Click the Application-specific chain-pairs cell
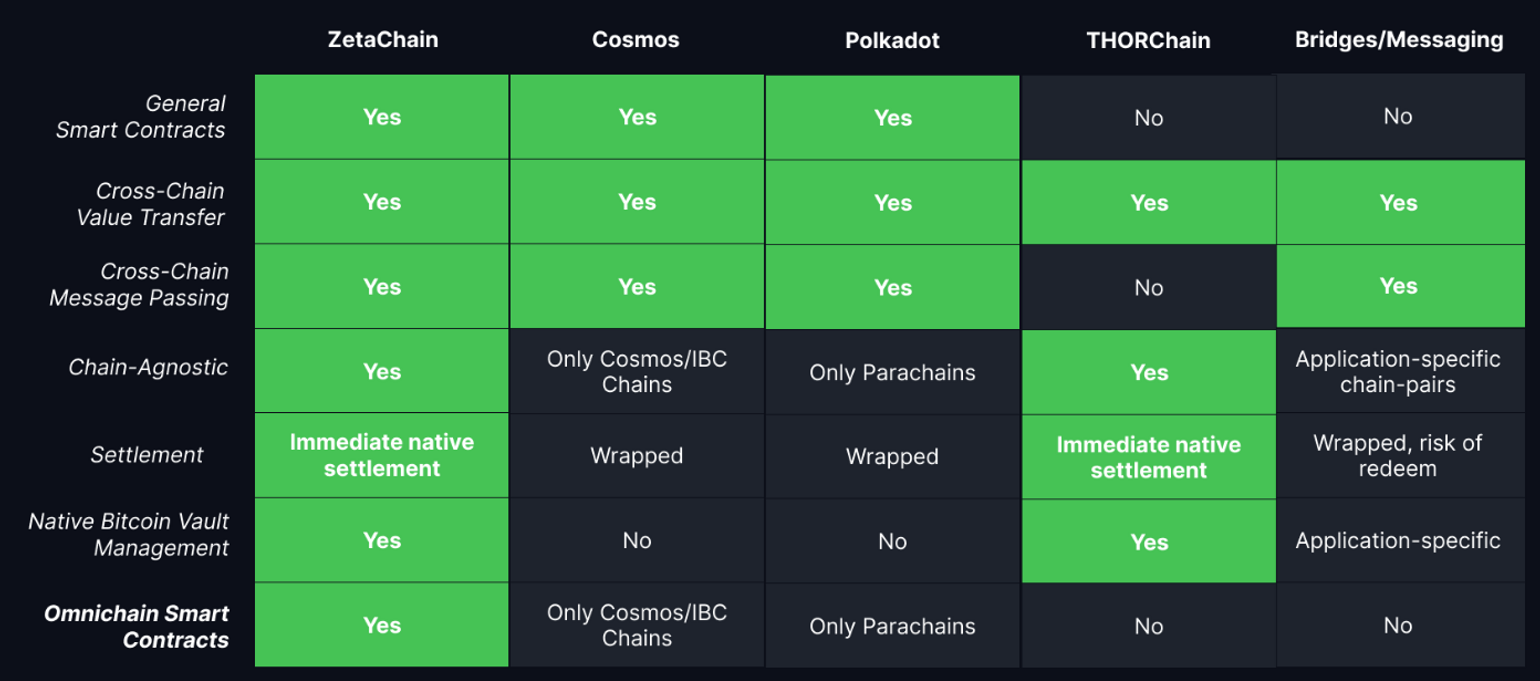1540x681 pixels. point(1398,371)
